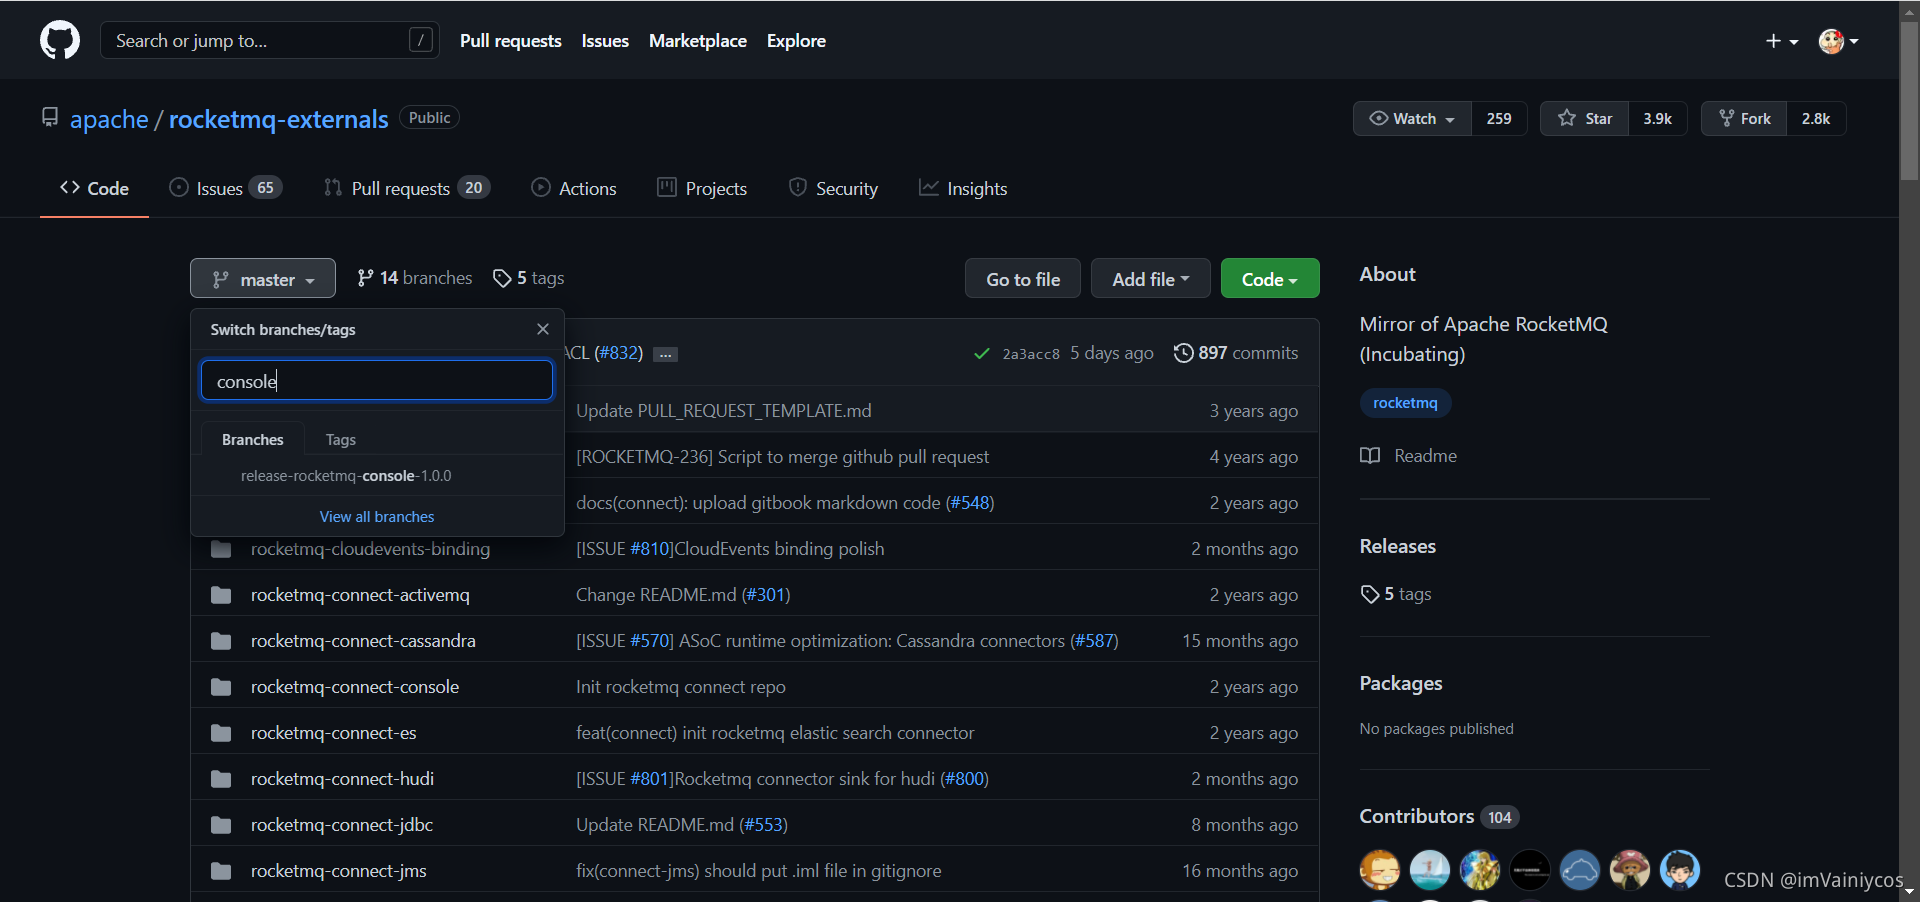Open rocketmq-connect-activemq folder
This screenshot has width=1920, height=902.
(360, 595)
